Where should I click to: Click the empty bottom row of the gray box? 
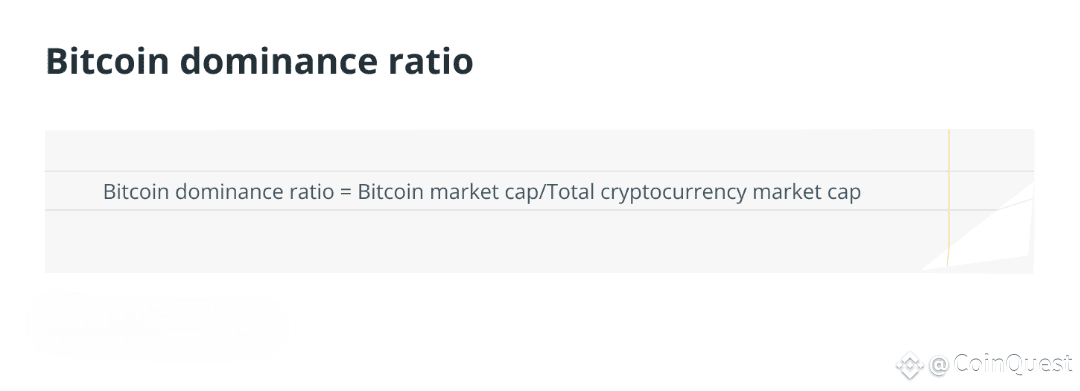point(496,241)
